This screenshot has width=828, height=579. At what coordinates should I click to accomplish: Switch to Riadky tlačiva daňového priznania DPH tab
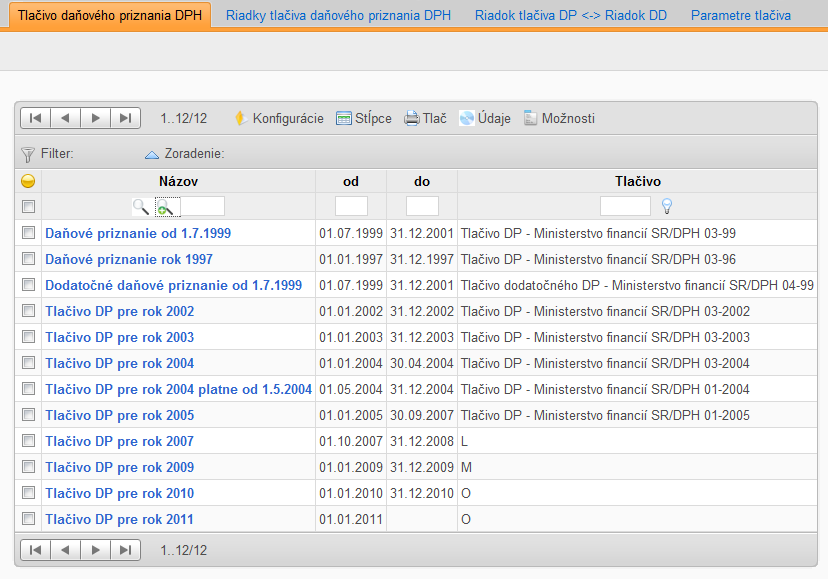(338, 15)
